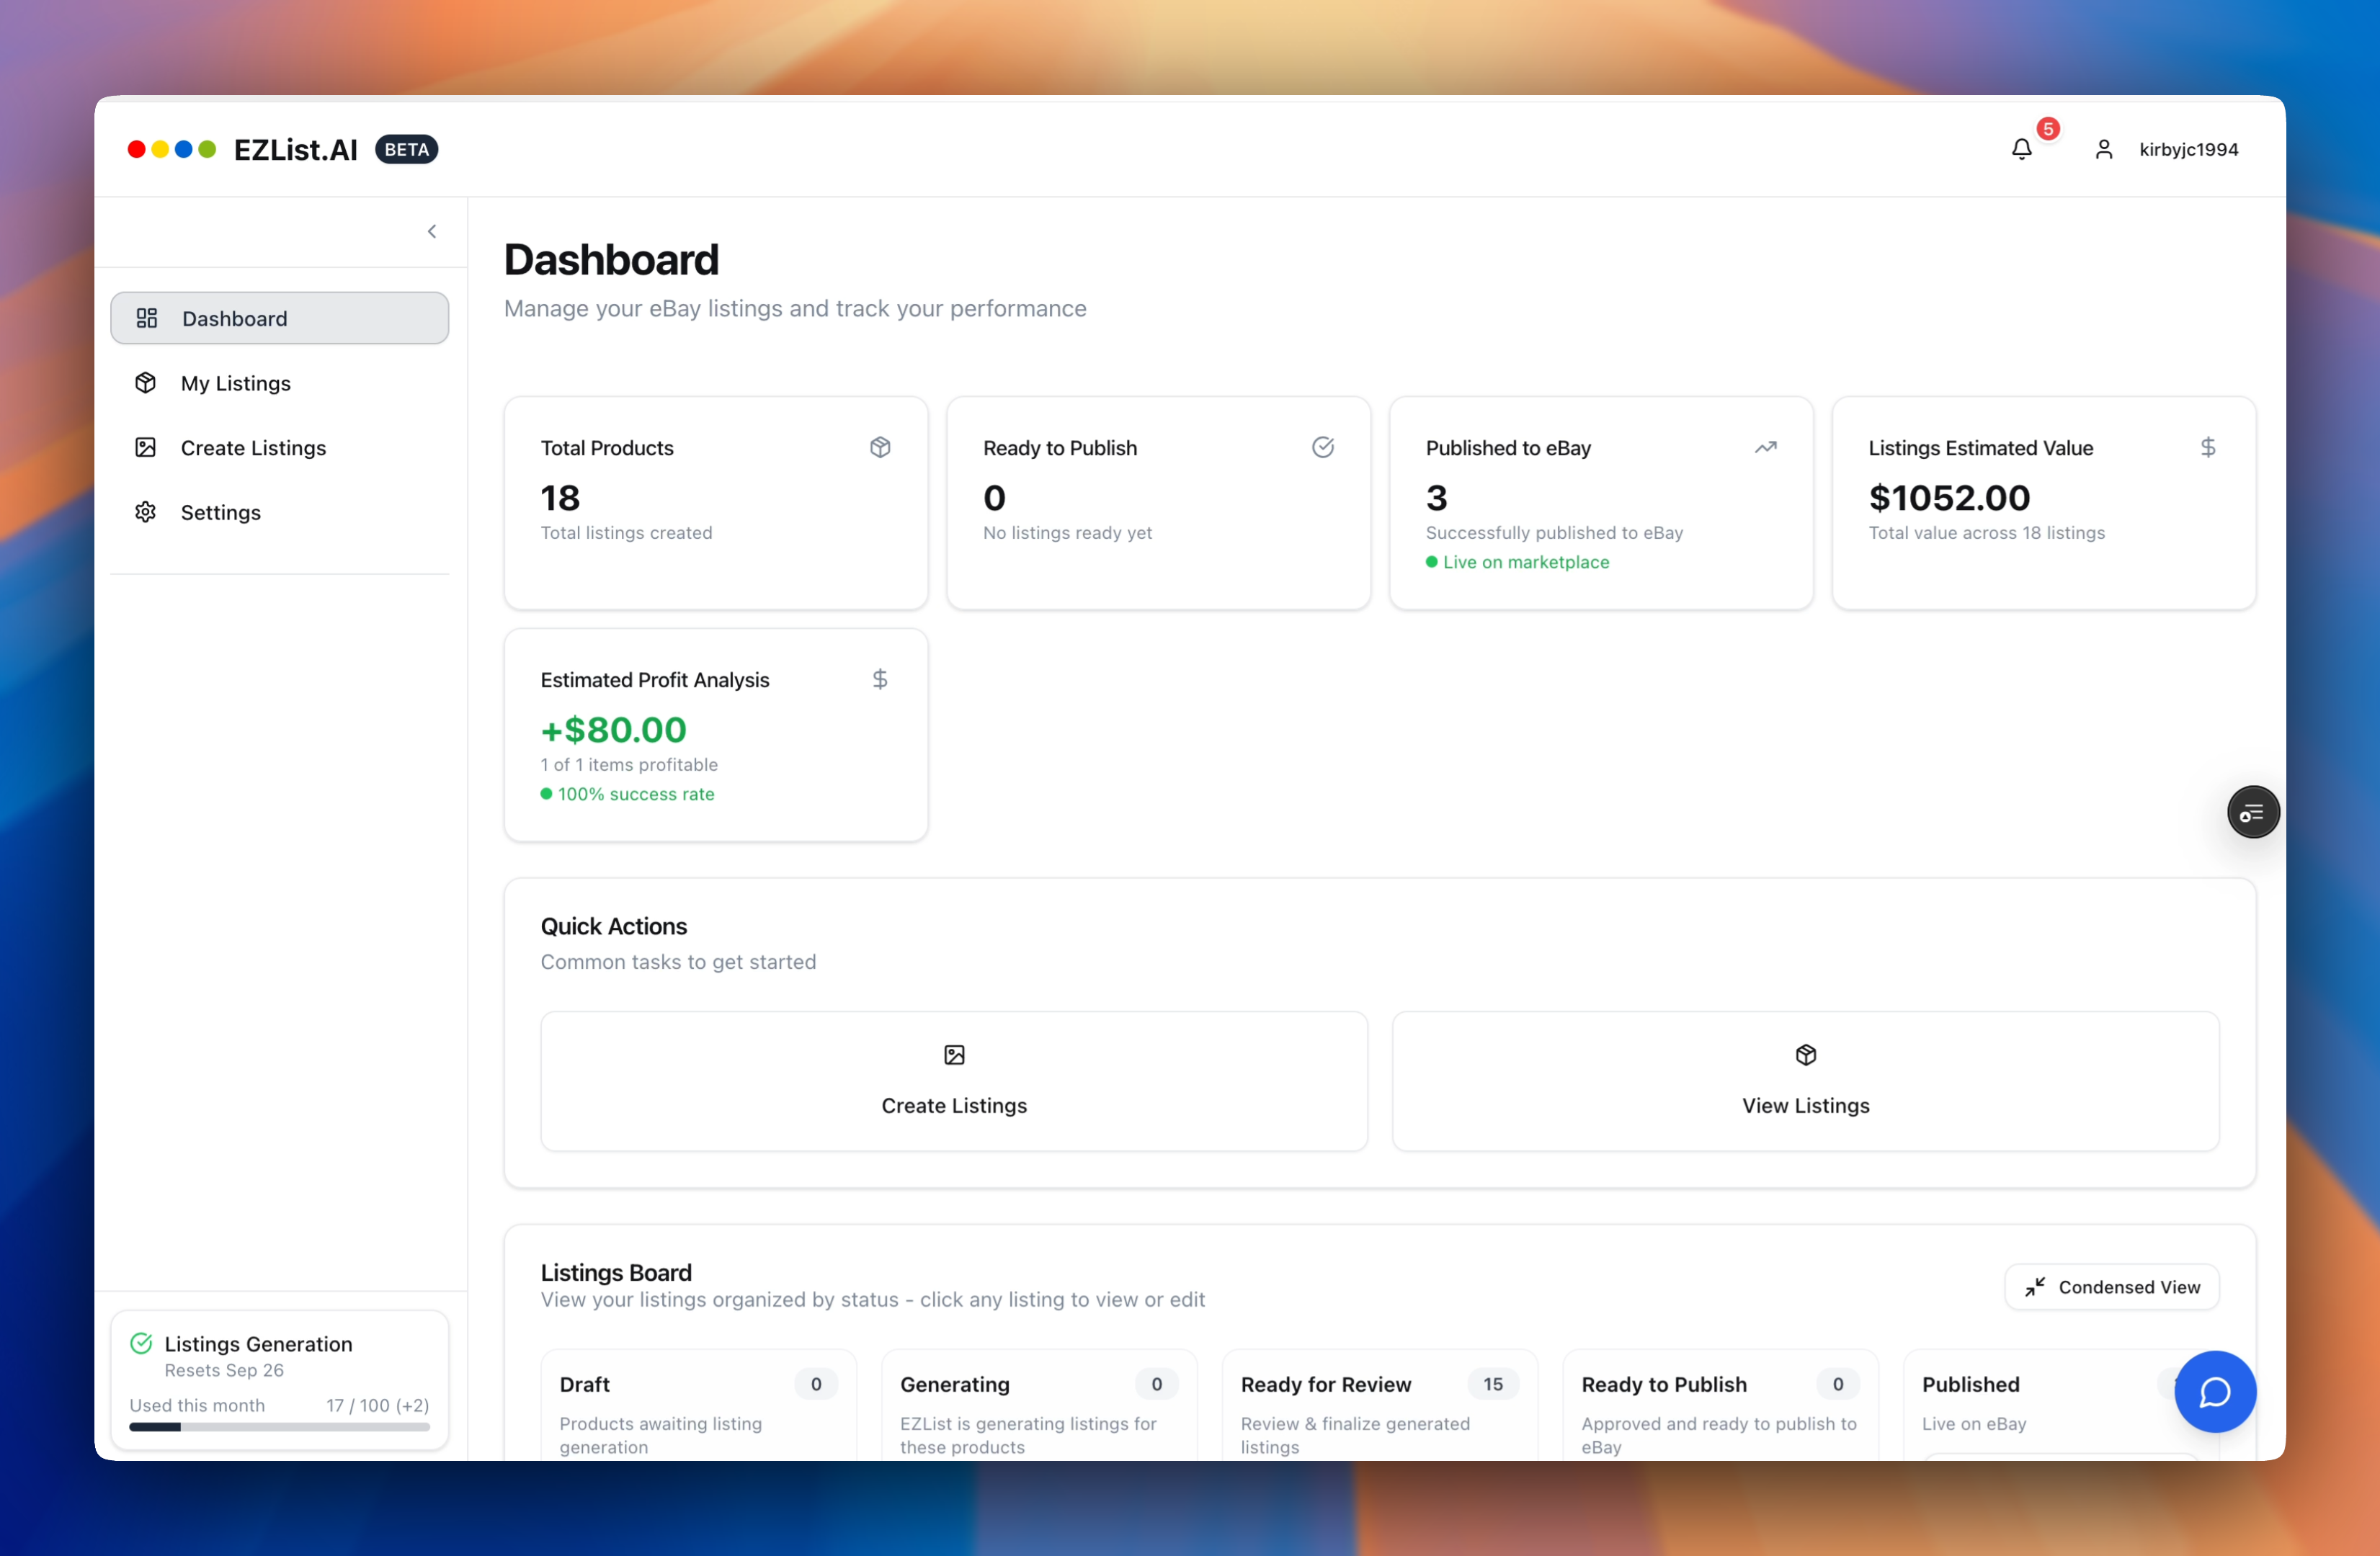The width and height of the screenshot is (2380, 1556).
Task: Go to My Listings in sidebar
Action: pyautogui.click(x=236, y=383)
